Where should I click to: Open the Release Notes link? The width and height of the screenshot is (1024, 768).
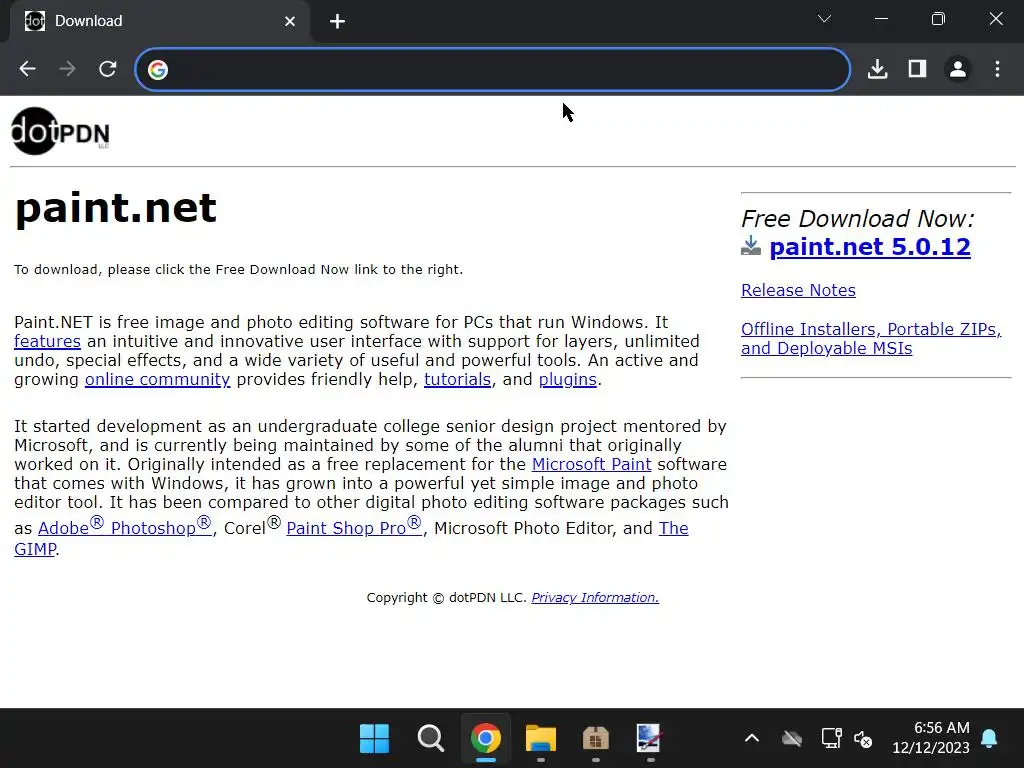click(798, 290)
